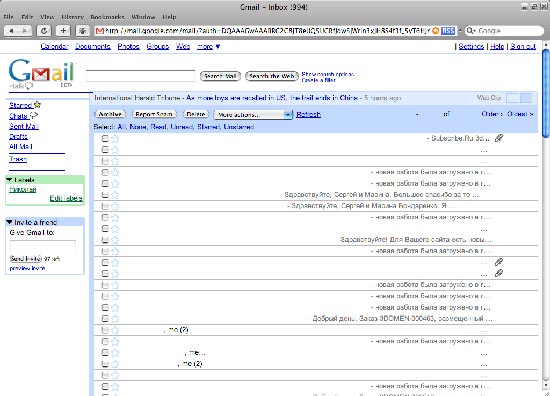Star the 'Заказ 3DOMEN' message
550x396 pixels.
pyautogui.click(x=115, y=319)
